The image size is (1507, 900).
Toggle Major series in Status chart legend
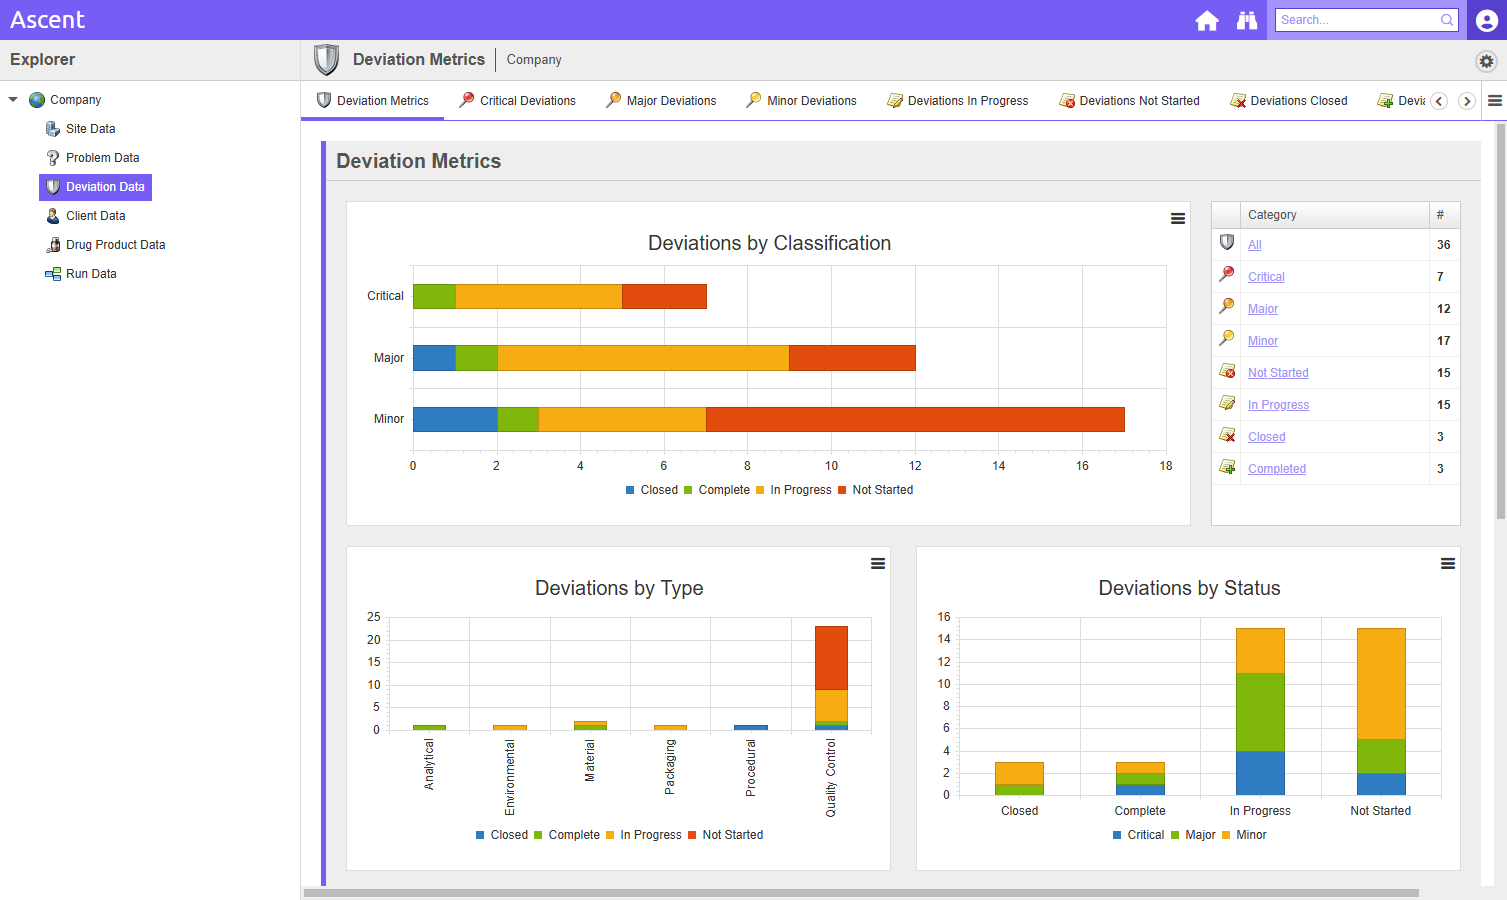1194,835
